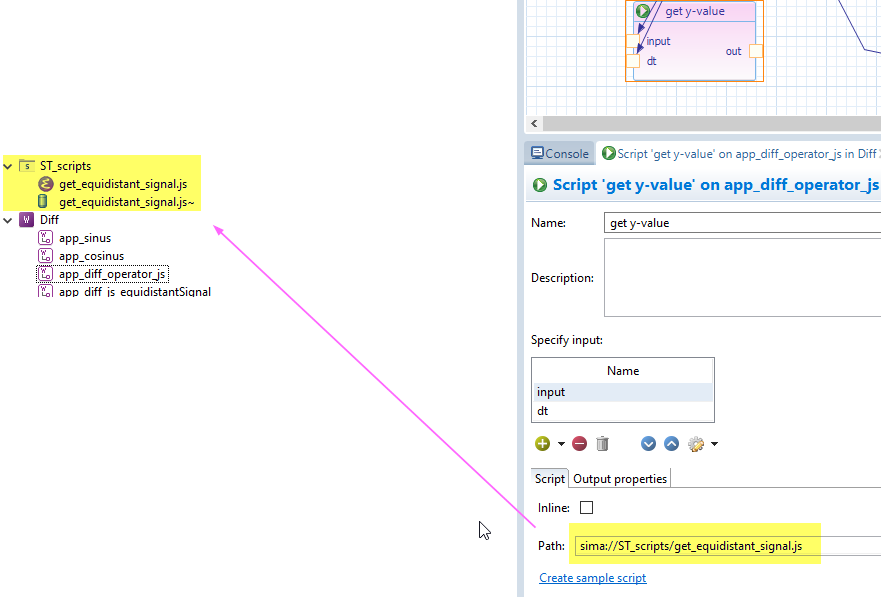The height and width of the screenshot is (597, 881).
Task: Select get_equidistant_signal.js in the tree
Action: (x=121, y=184)
